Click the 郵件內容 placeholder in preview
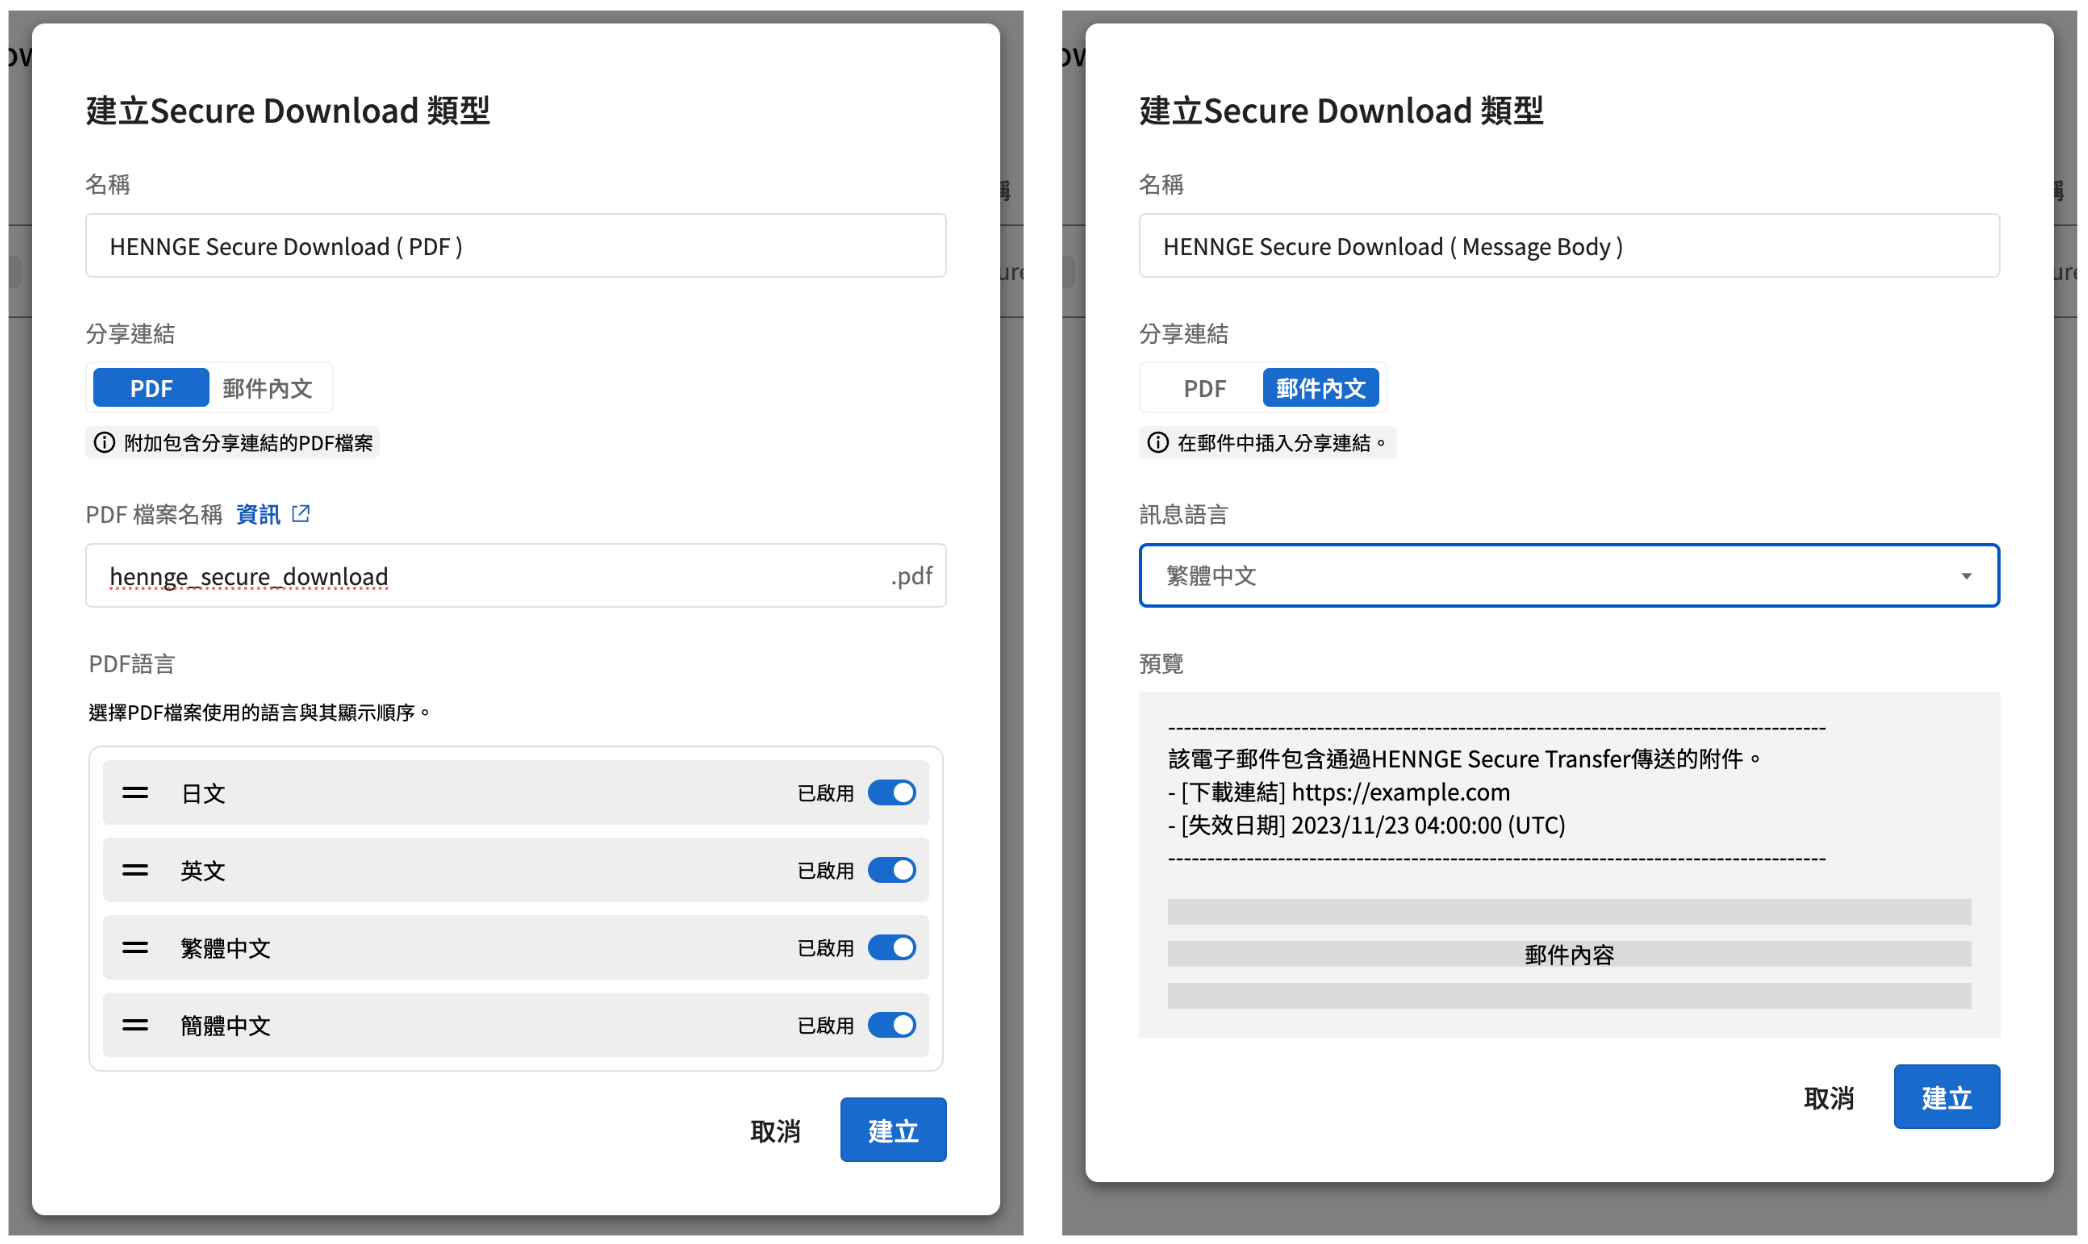Screen dimensions: 2088x1244 (x=1569, y=954)
